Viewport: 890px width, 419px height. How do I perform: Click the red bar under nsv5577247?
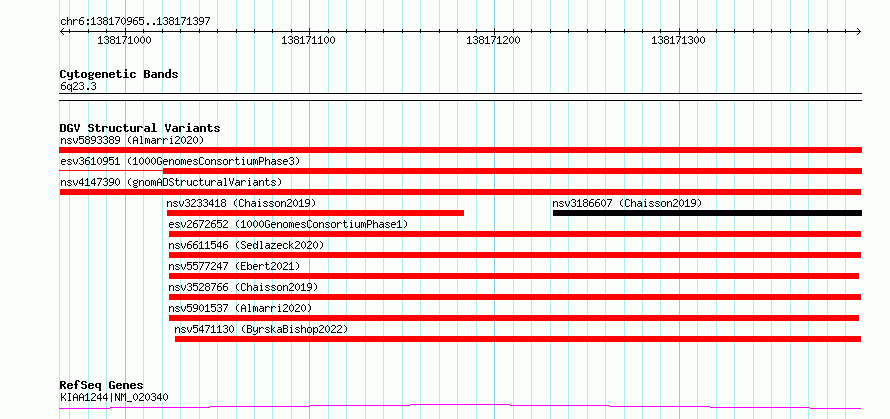coord(514,276)
